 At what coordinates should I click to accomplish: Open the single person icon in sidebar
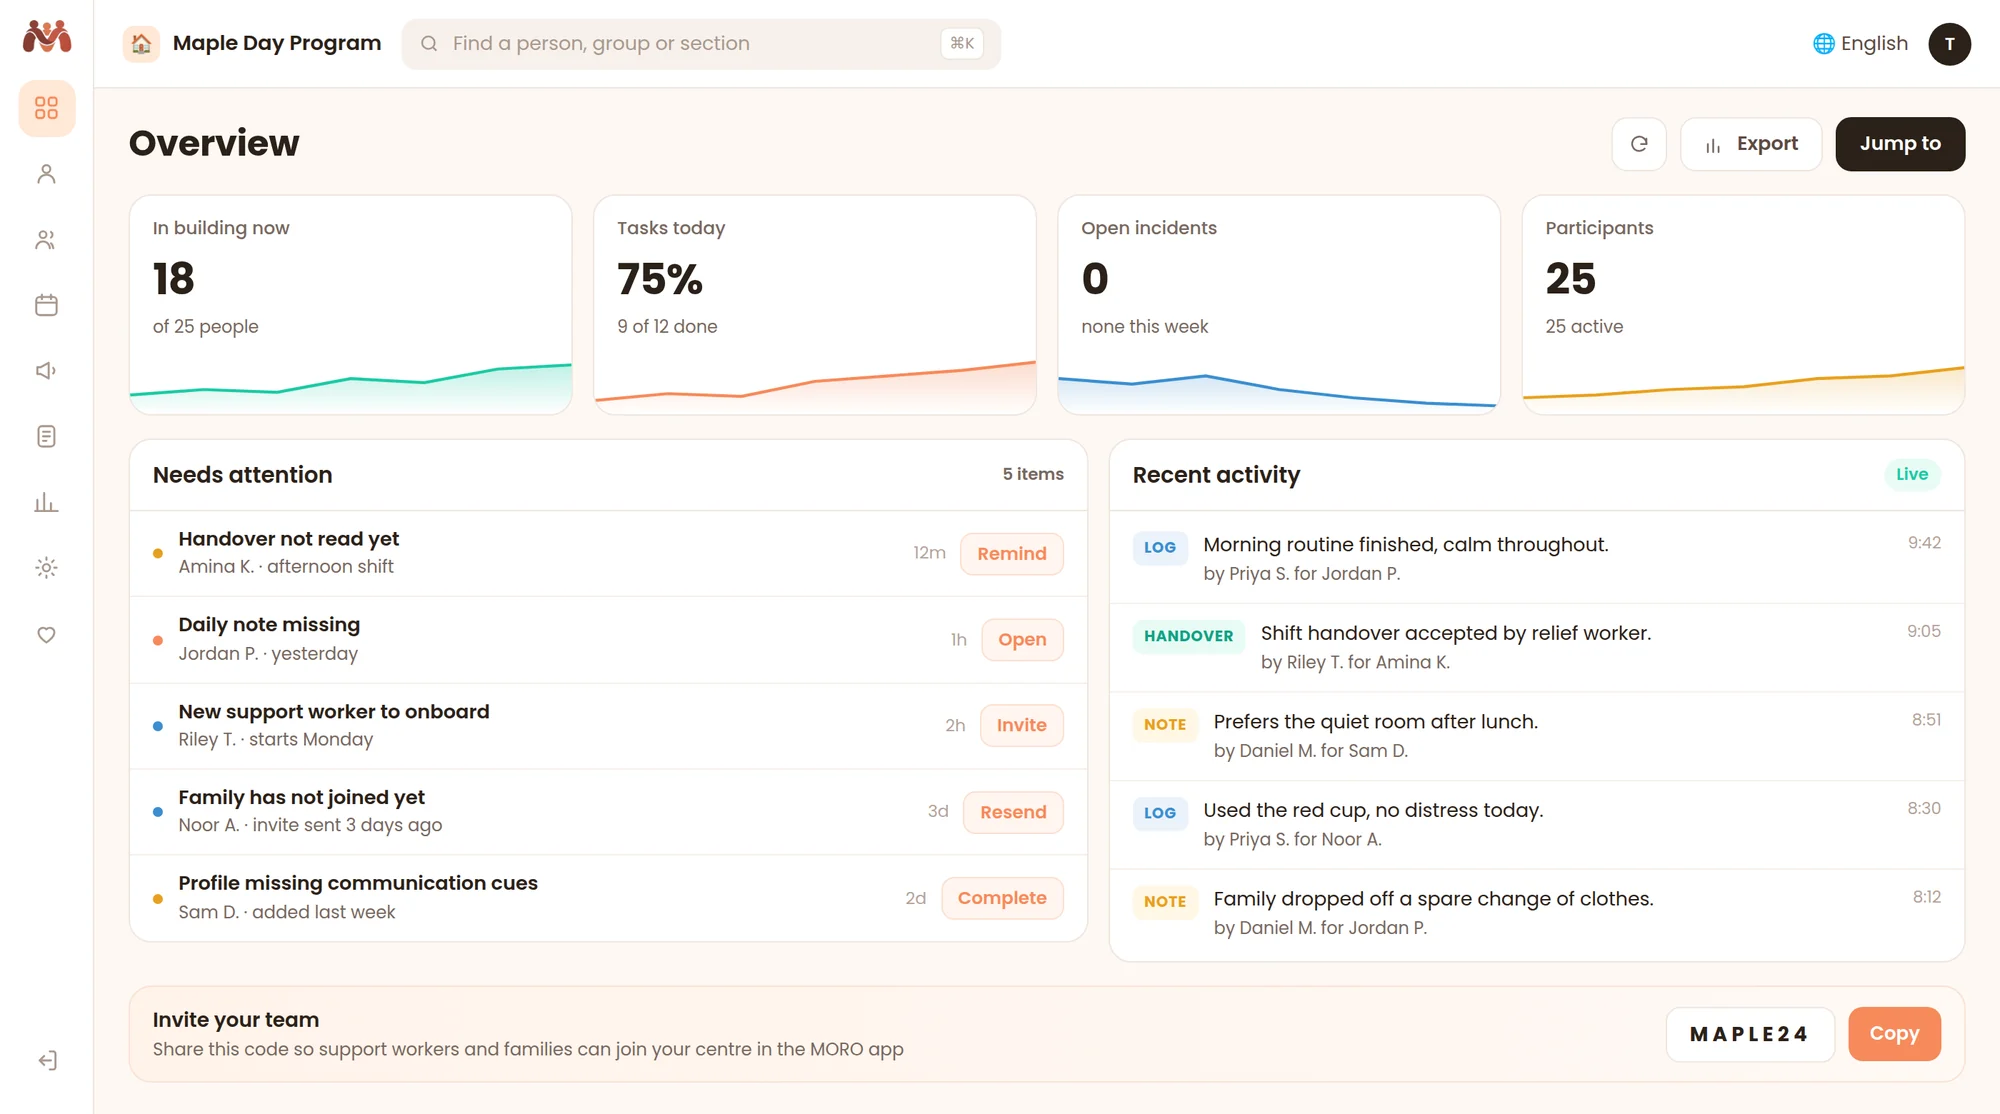[x=46, y=174]
